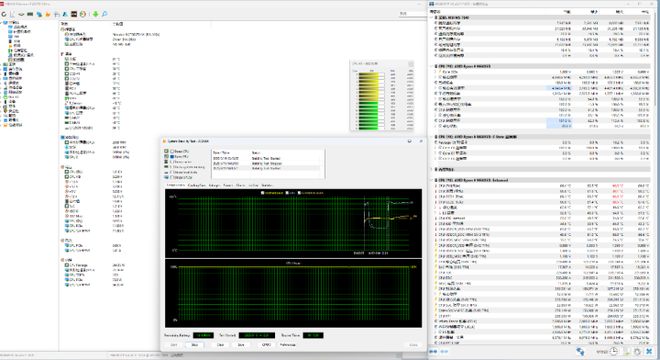The image size is (660, 360).
Task: Click the network computers icon in HWiNFO bottom bar
Action: tap(580, 351)
